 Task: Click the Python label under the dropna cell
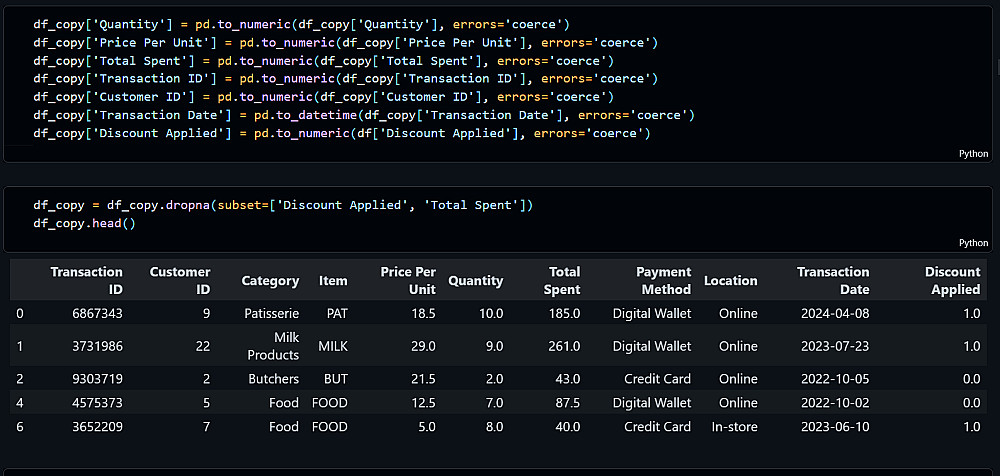pos(973,243)
